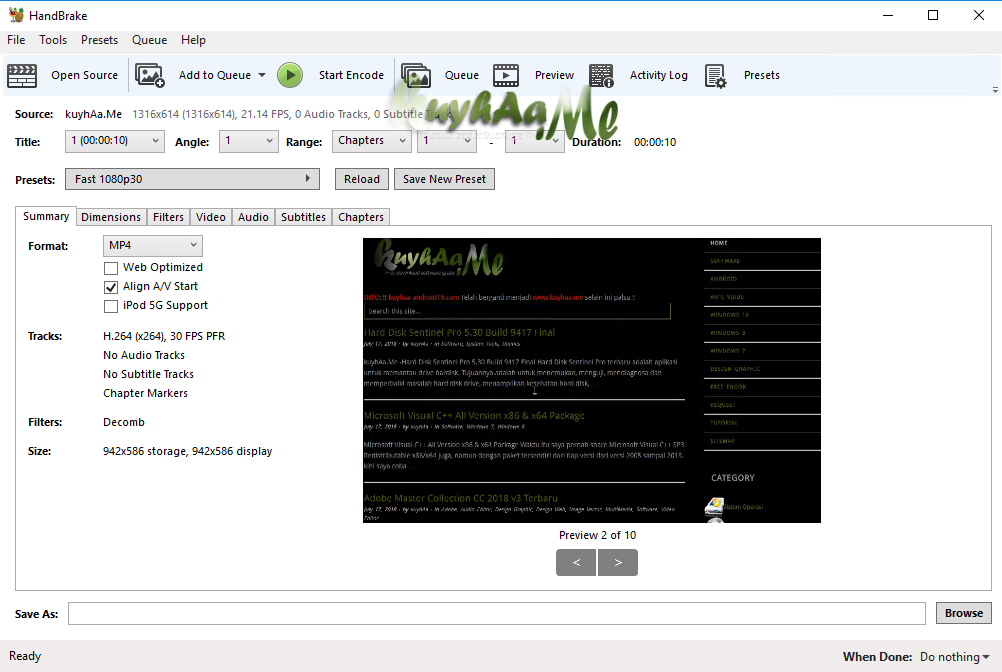Open the Format MP4 dropdown
The width and height of the screenshot is (1002, 672).
tap(153, 246)
